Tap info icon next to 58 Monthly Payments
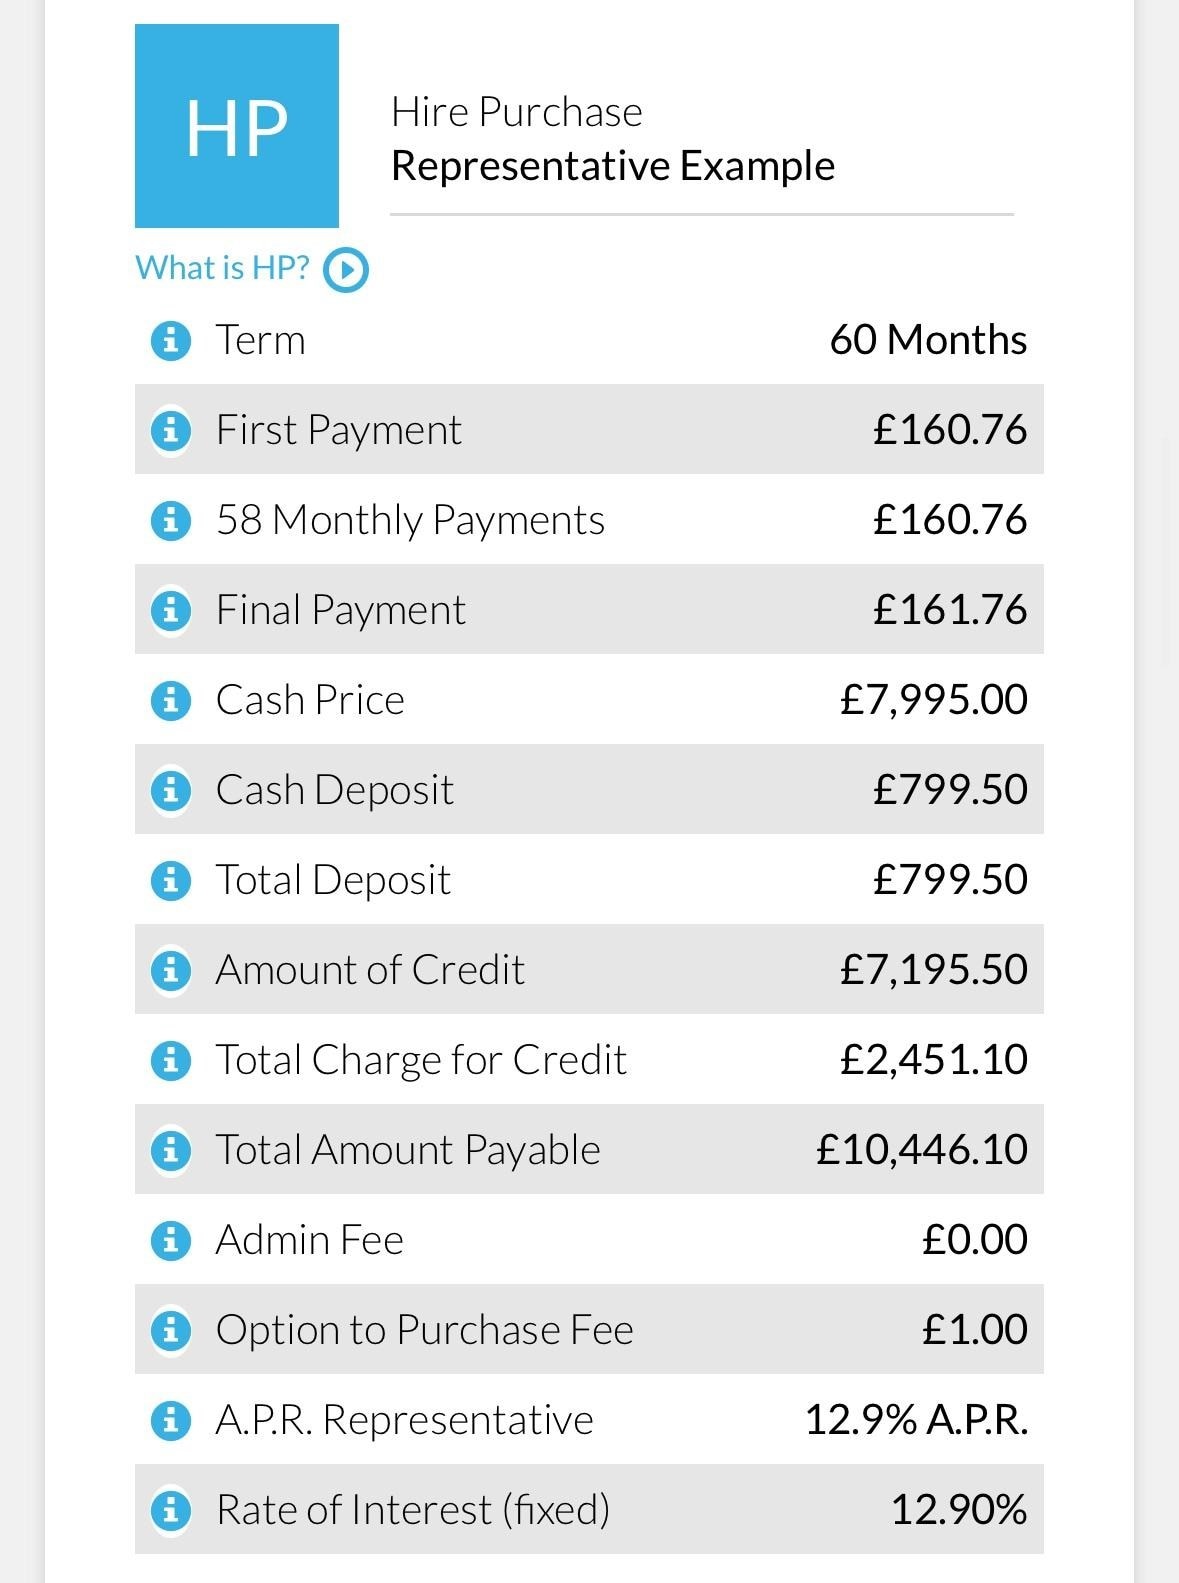The image size is (1179, 1583). [x=170, y=521]
